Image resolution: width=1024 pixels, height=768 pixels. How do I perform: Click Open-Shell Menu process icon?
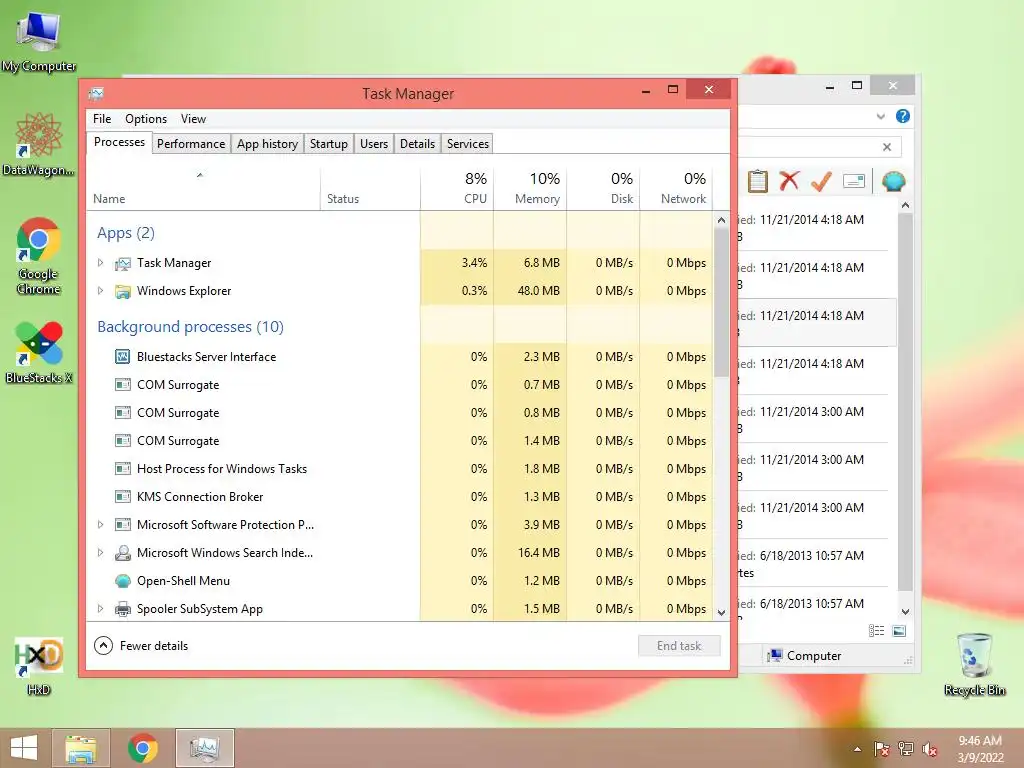(x=122, y=581)
